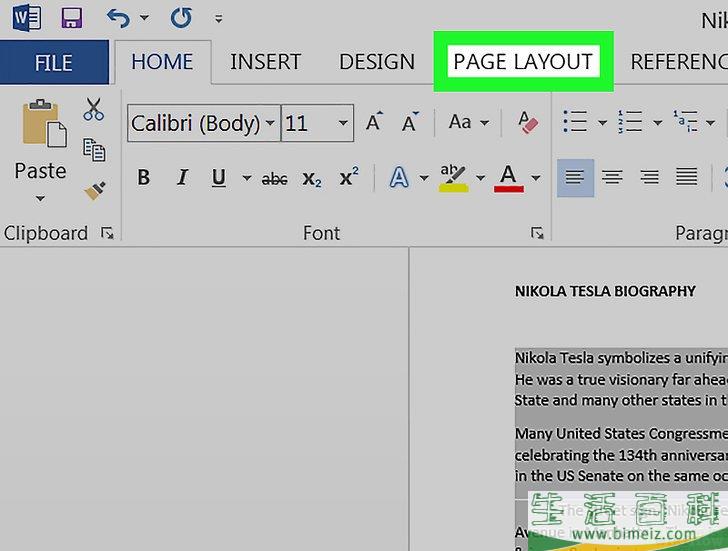Open the undo history dropdown arrow
Screen dimensions: 728x551
click(144, 19)
